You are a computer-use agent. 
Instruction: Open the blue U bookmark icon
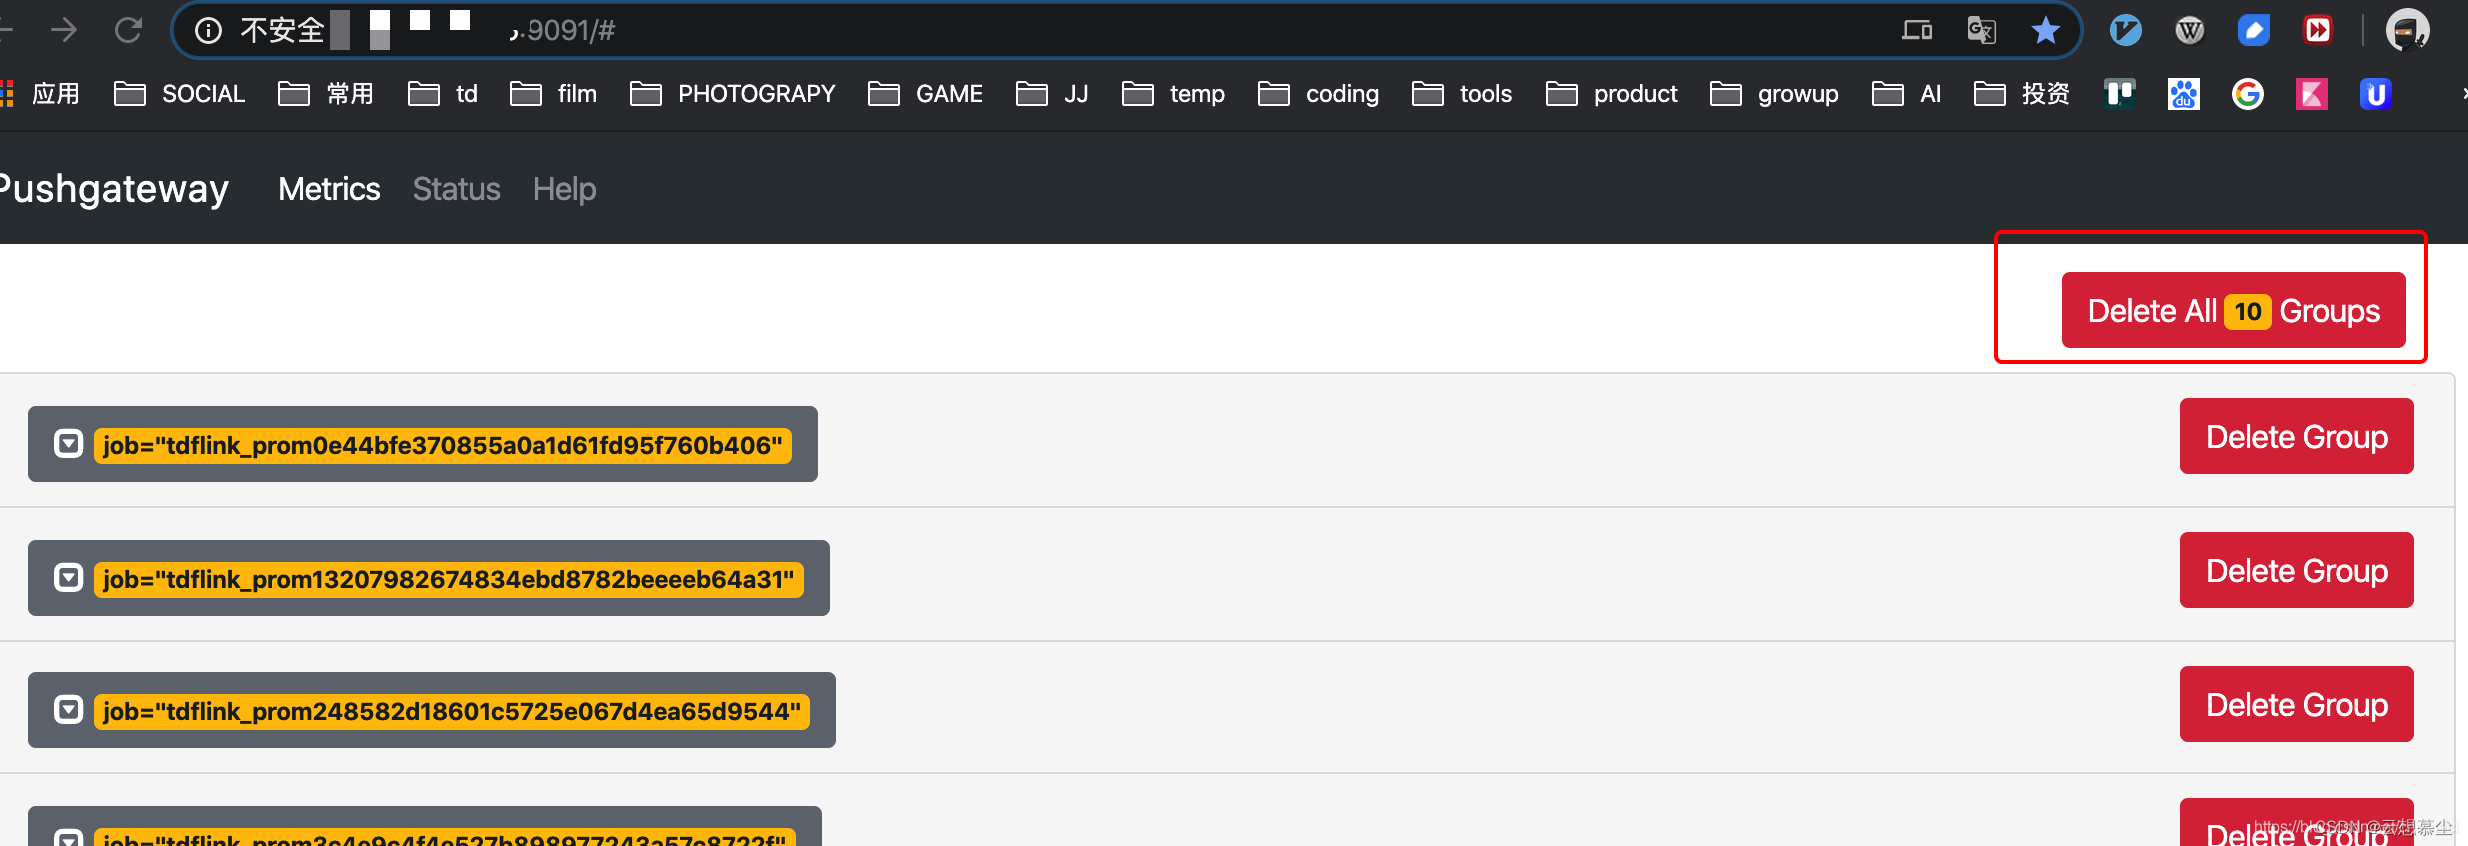tap(2376, 94)
